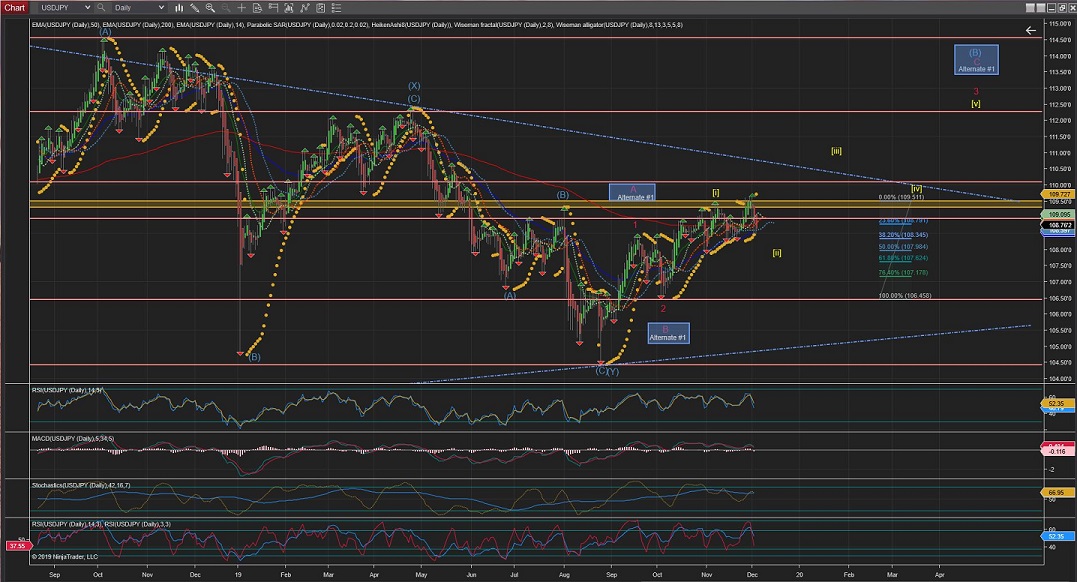
Task: Click the 100.00% (106.458) Fibonacci label
Action: [905, 296]
